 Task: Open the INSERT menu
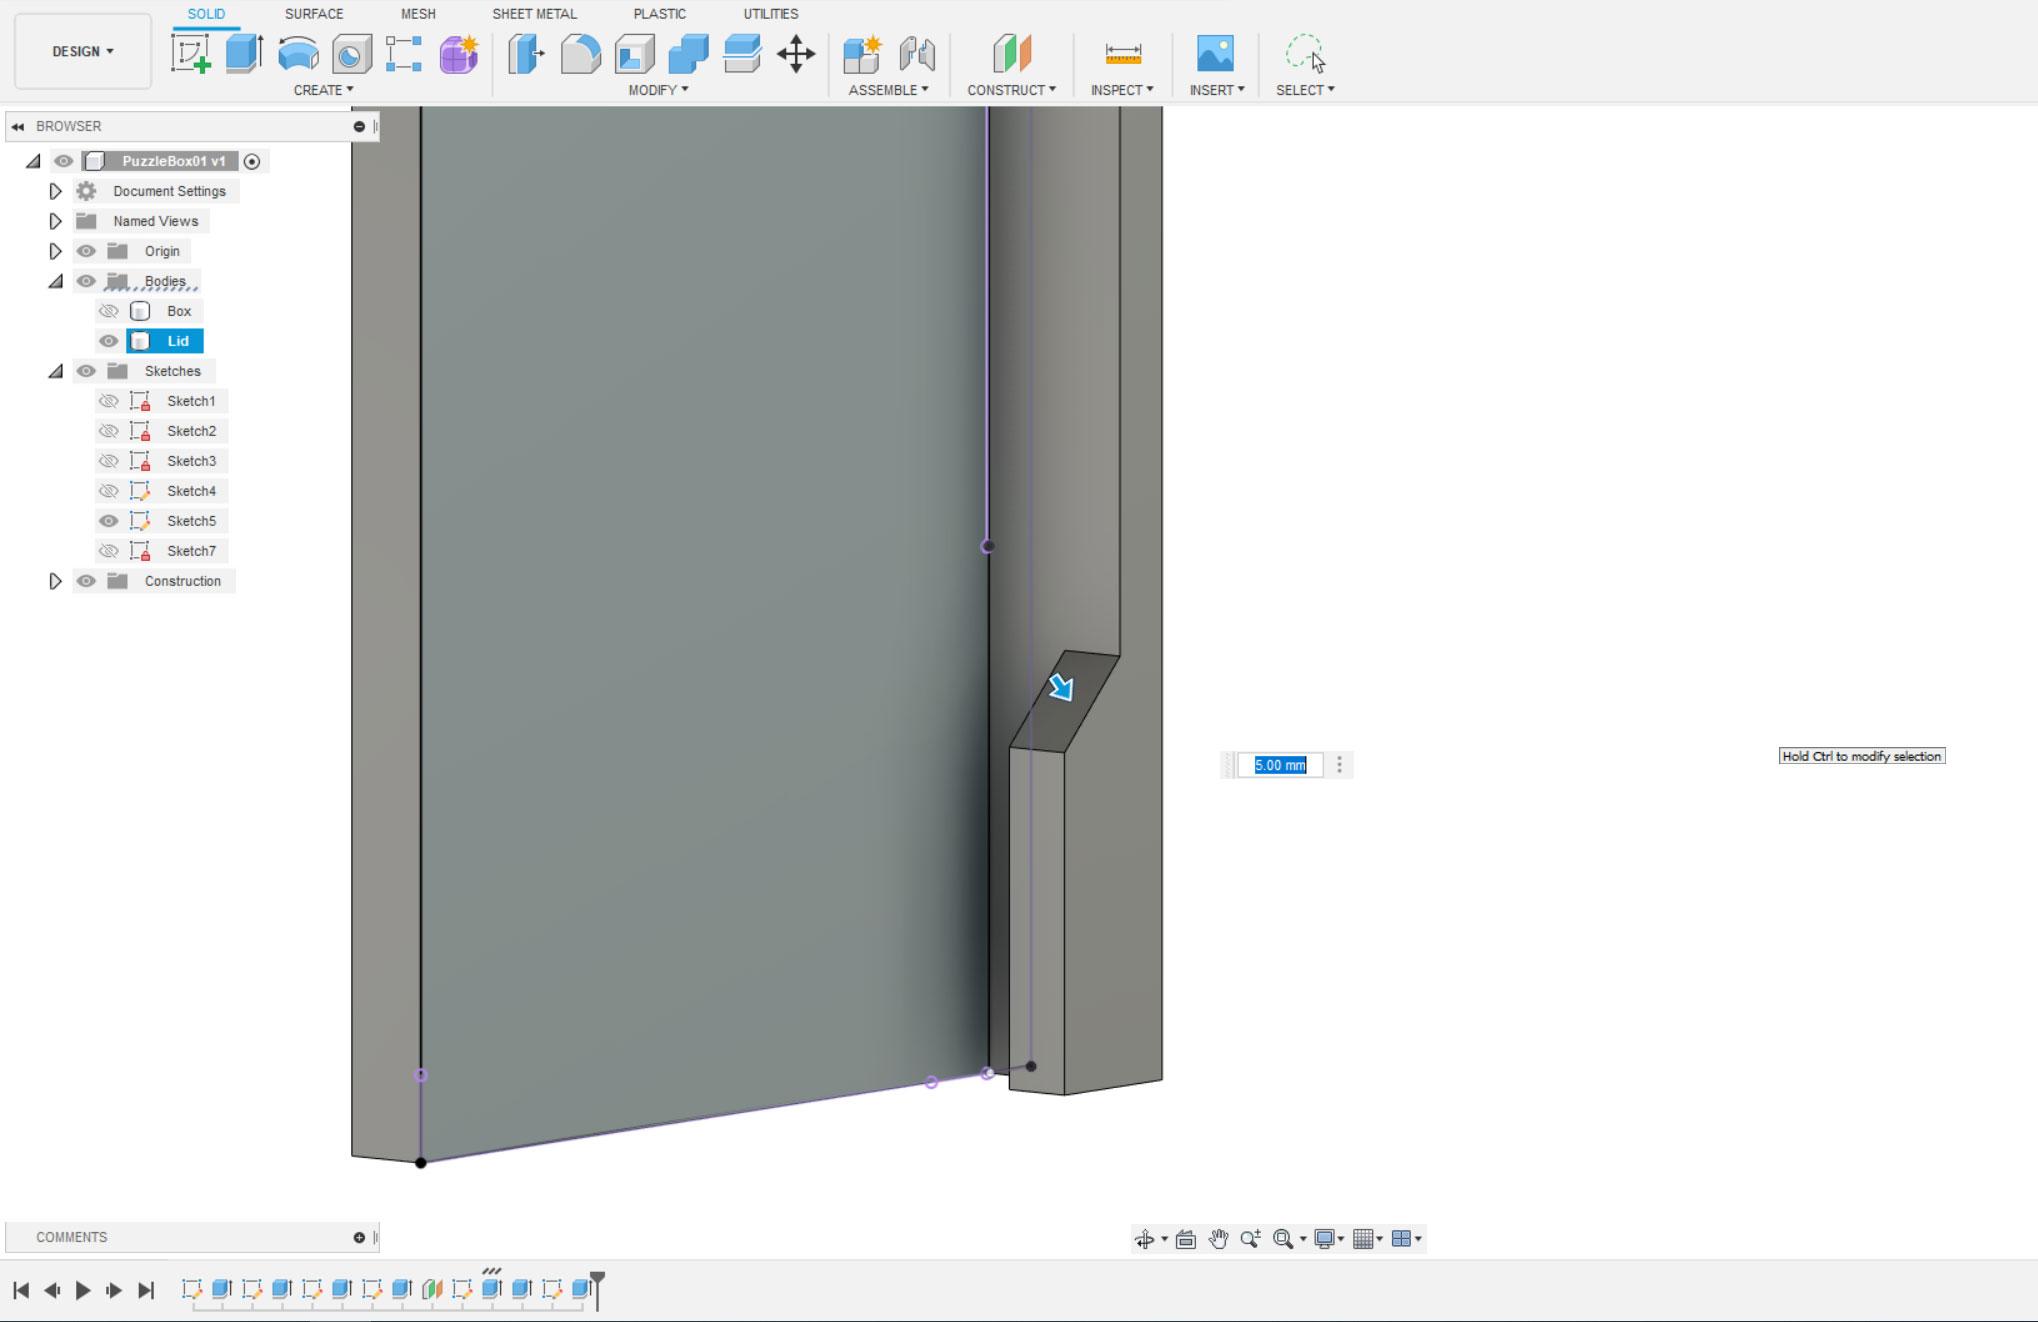pyautogui.click(x=1217, y=90)
